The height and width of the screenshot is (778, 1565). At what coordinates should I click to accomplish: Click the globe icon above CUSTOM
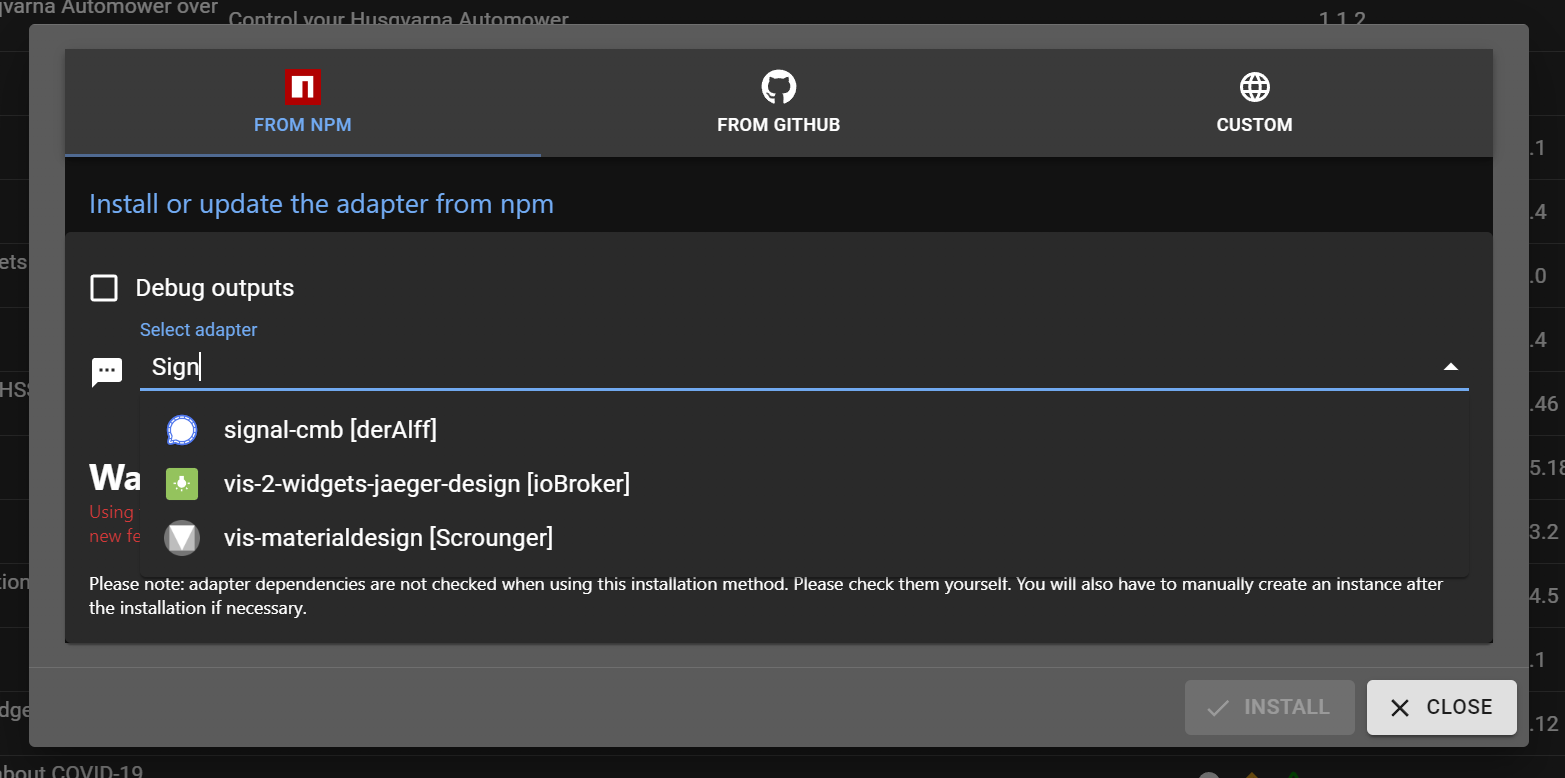pos(1255,87)
